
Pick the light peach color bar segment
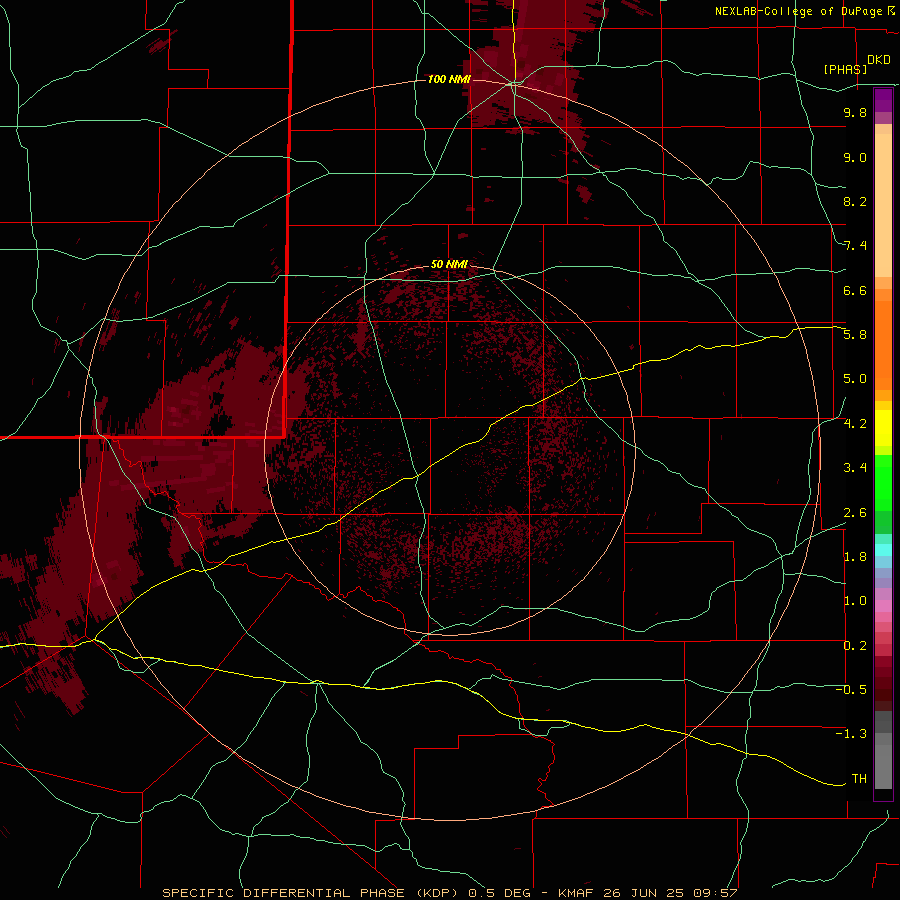[x=883, y=205]
